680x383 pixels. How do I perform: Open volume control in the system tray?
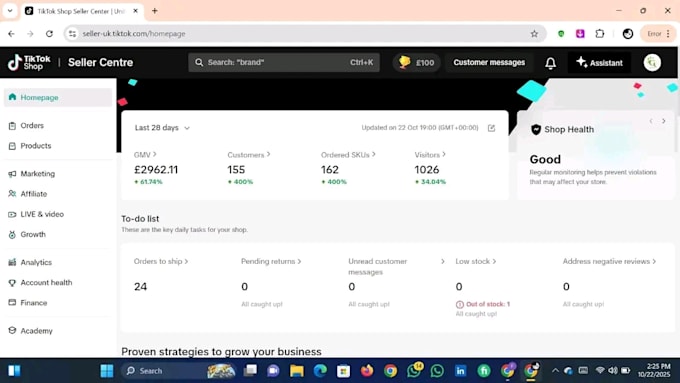tap(612, 370)
